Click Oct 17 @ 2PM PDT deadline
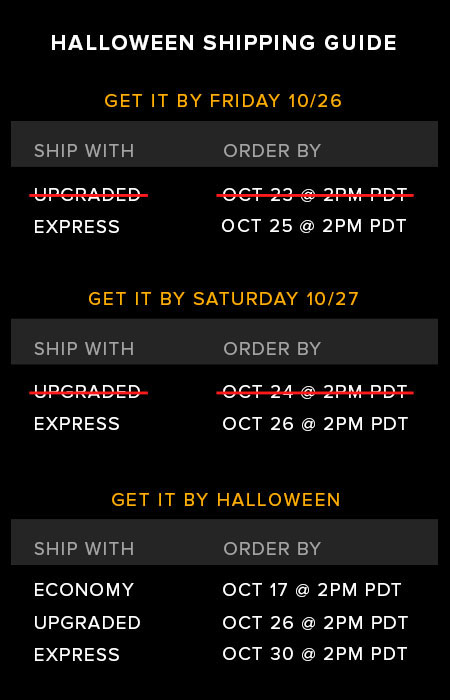The height and width of the screenshot is (700, 450). pos(312,590)
